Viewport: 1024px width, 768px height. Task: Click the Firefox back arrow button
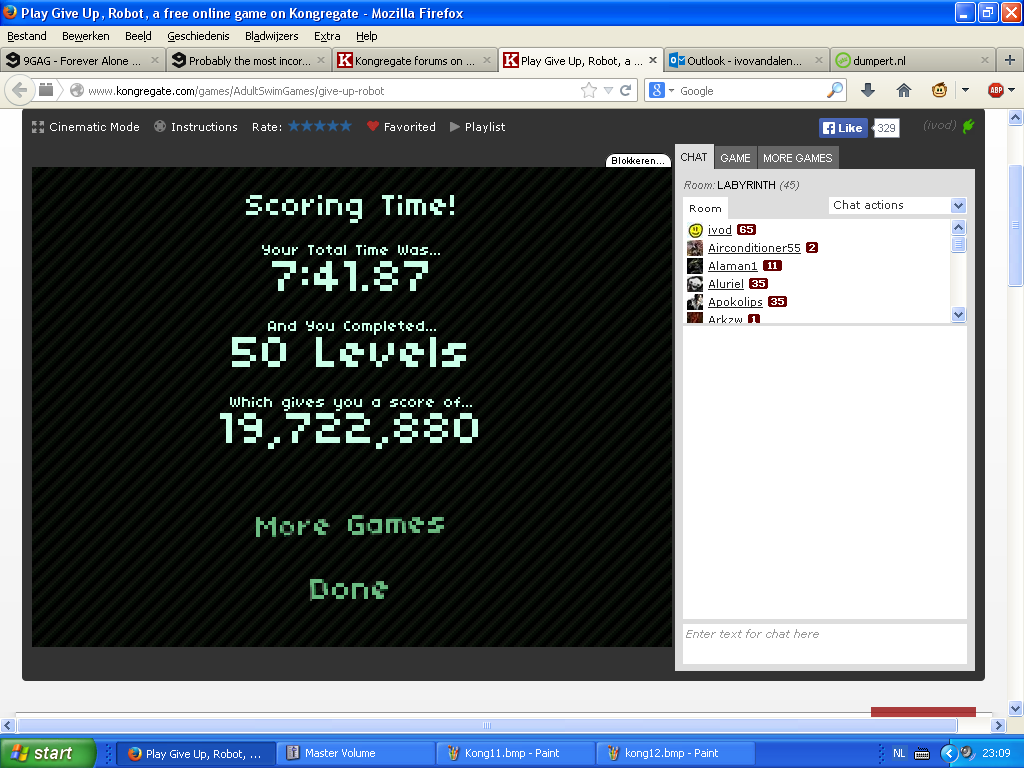(20, 90)
